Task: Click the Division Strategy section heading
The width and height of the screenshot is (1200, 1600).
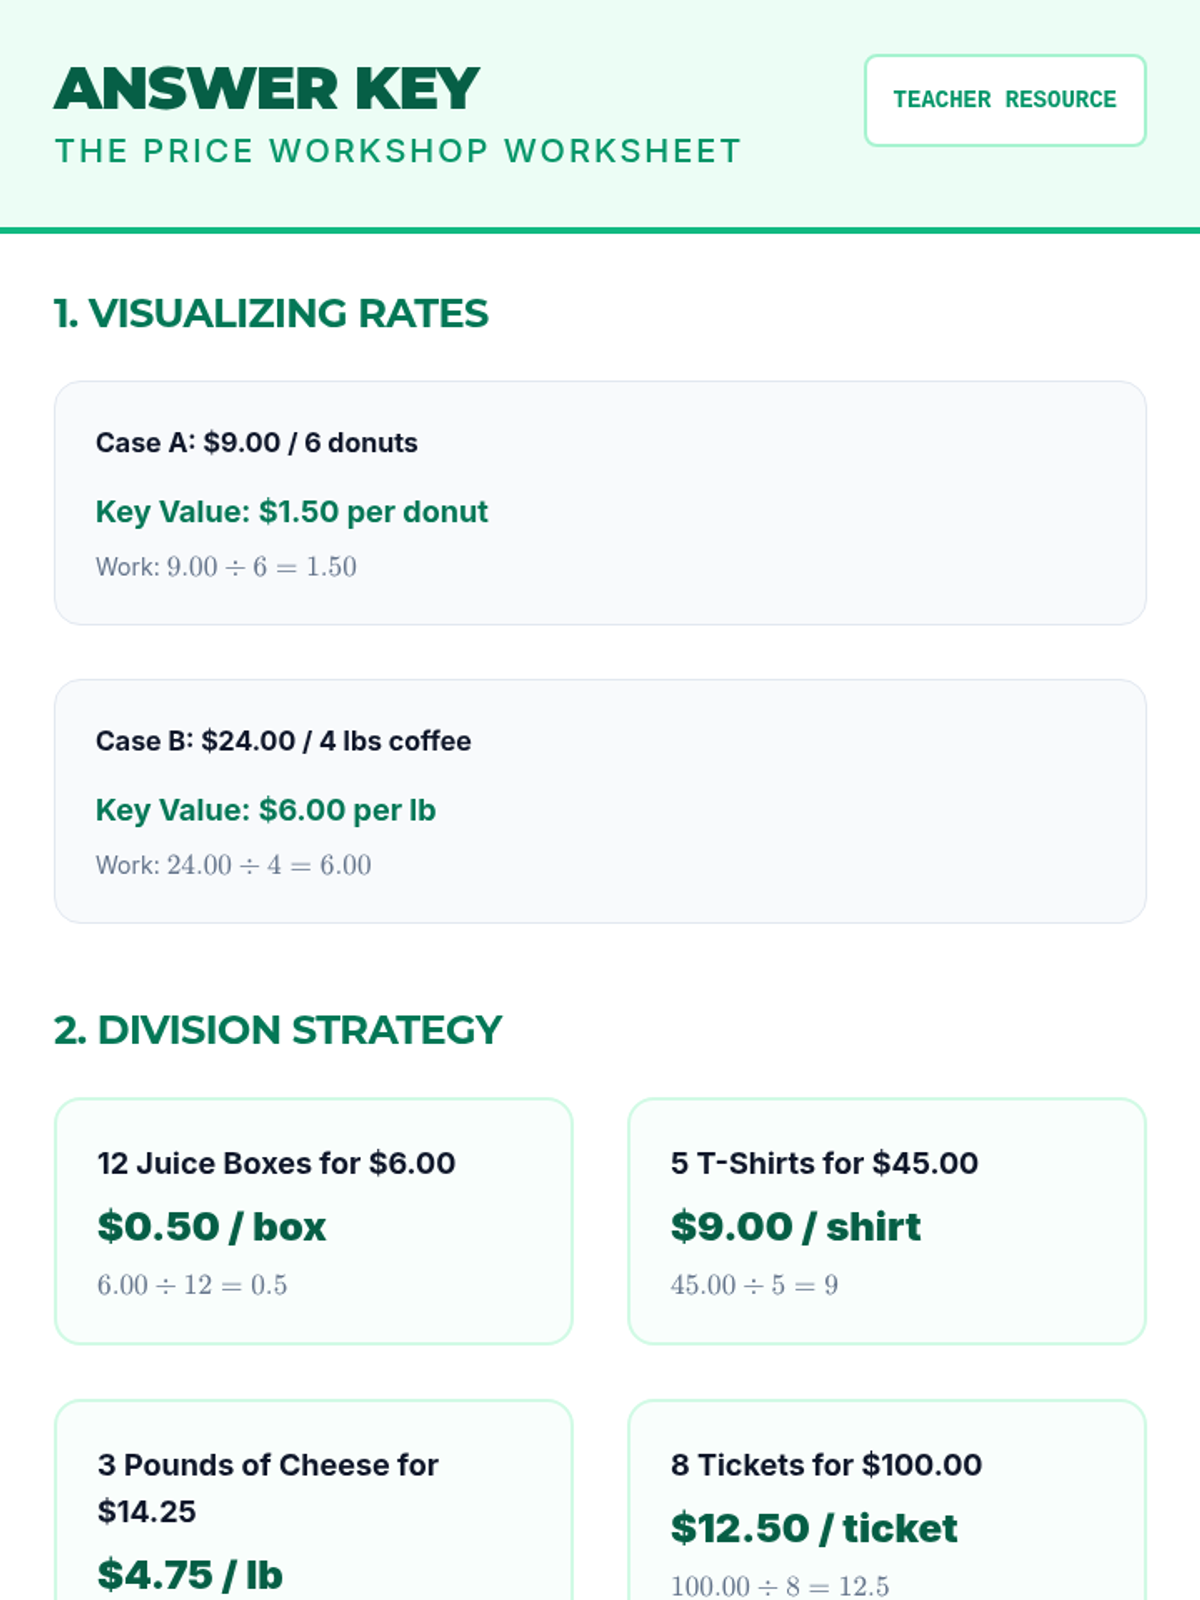Action: click(278, 1030)
